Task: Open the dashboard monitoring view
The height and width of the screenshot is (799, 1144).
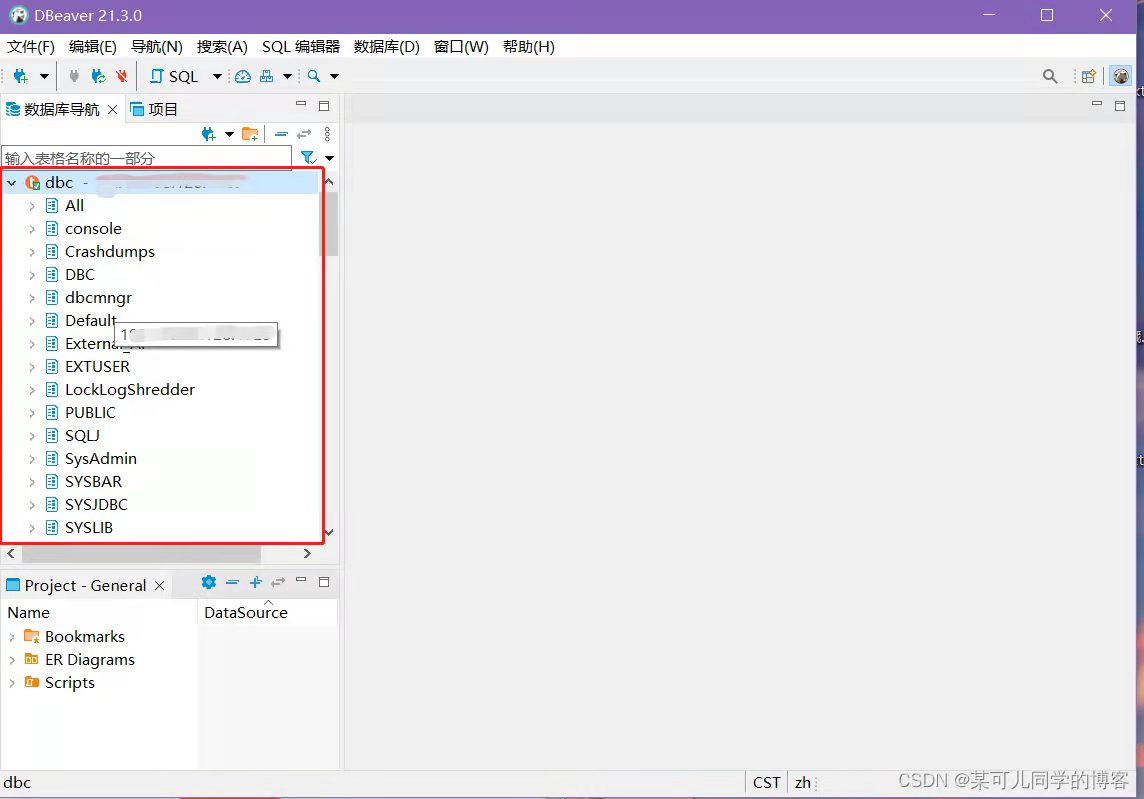Action: (x=243, y=75)
